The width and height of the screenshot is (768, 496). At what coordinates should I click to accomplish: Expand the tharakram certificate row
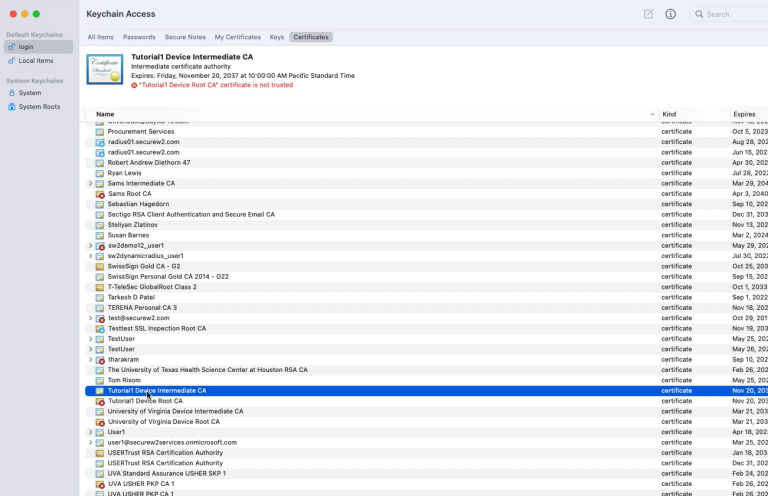tap(91, 360)
